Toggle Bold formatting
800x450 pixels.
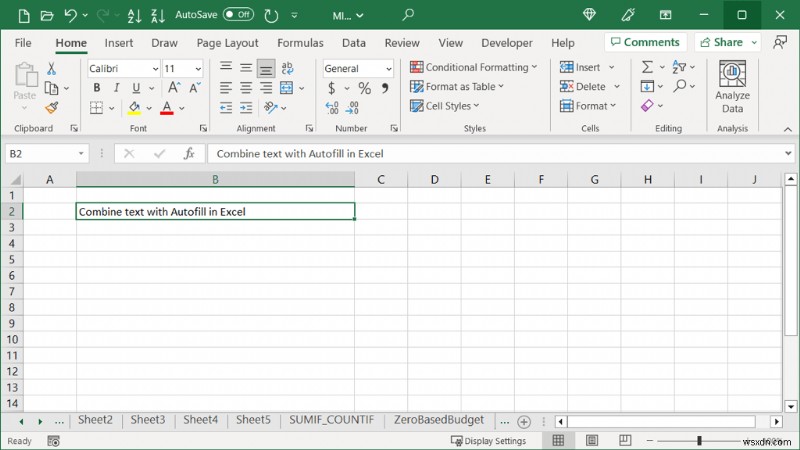tap(96, 88)
